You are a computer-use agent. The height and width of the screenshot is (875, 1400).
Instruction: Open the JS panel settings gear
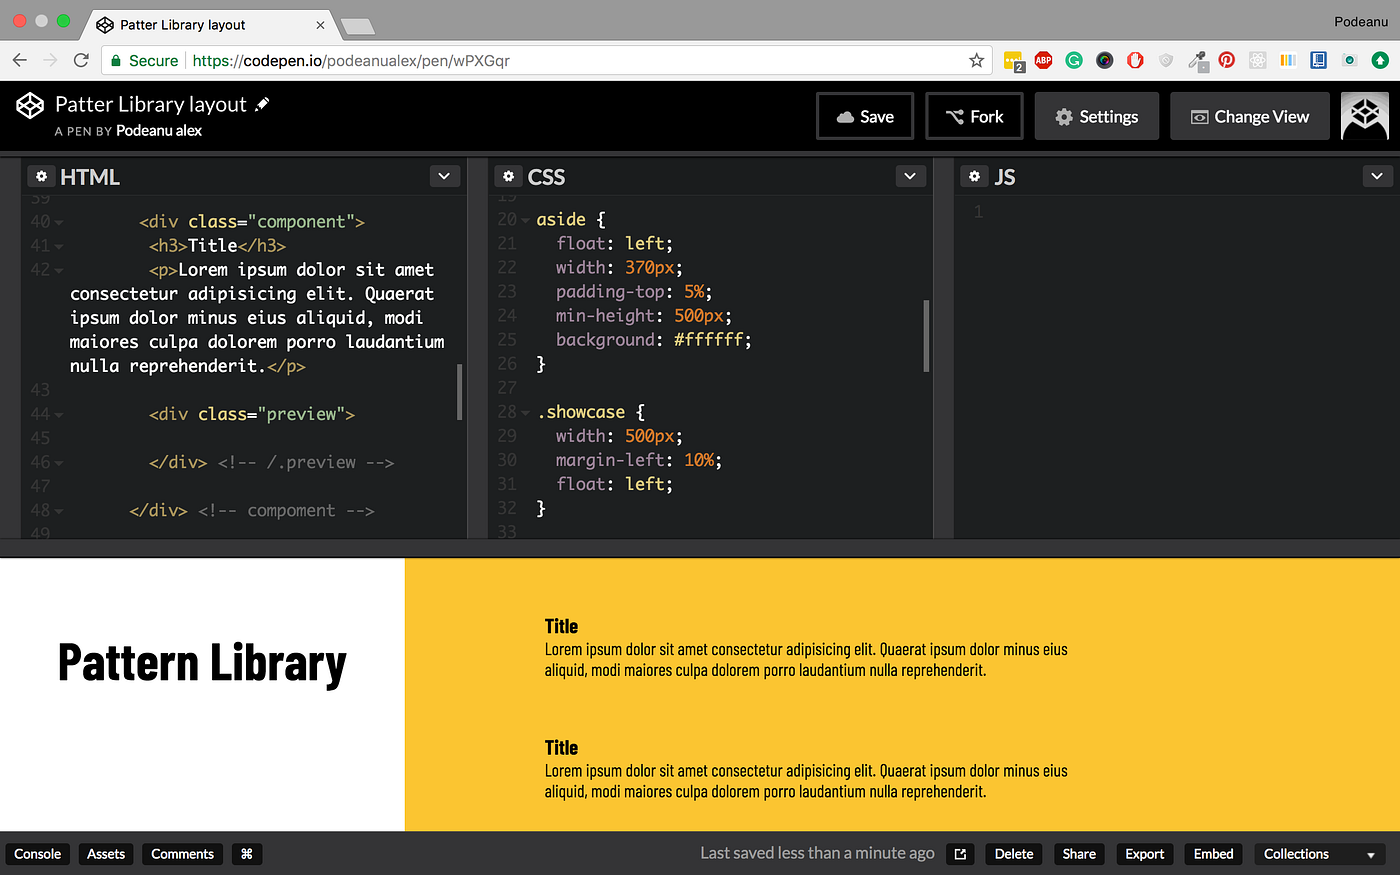[974, 176]
